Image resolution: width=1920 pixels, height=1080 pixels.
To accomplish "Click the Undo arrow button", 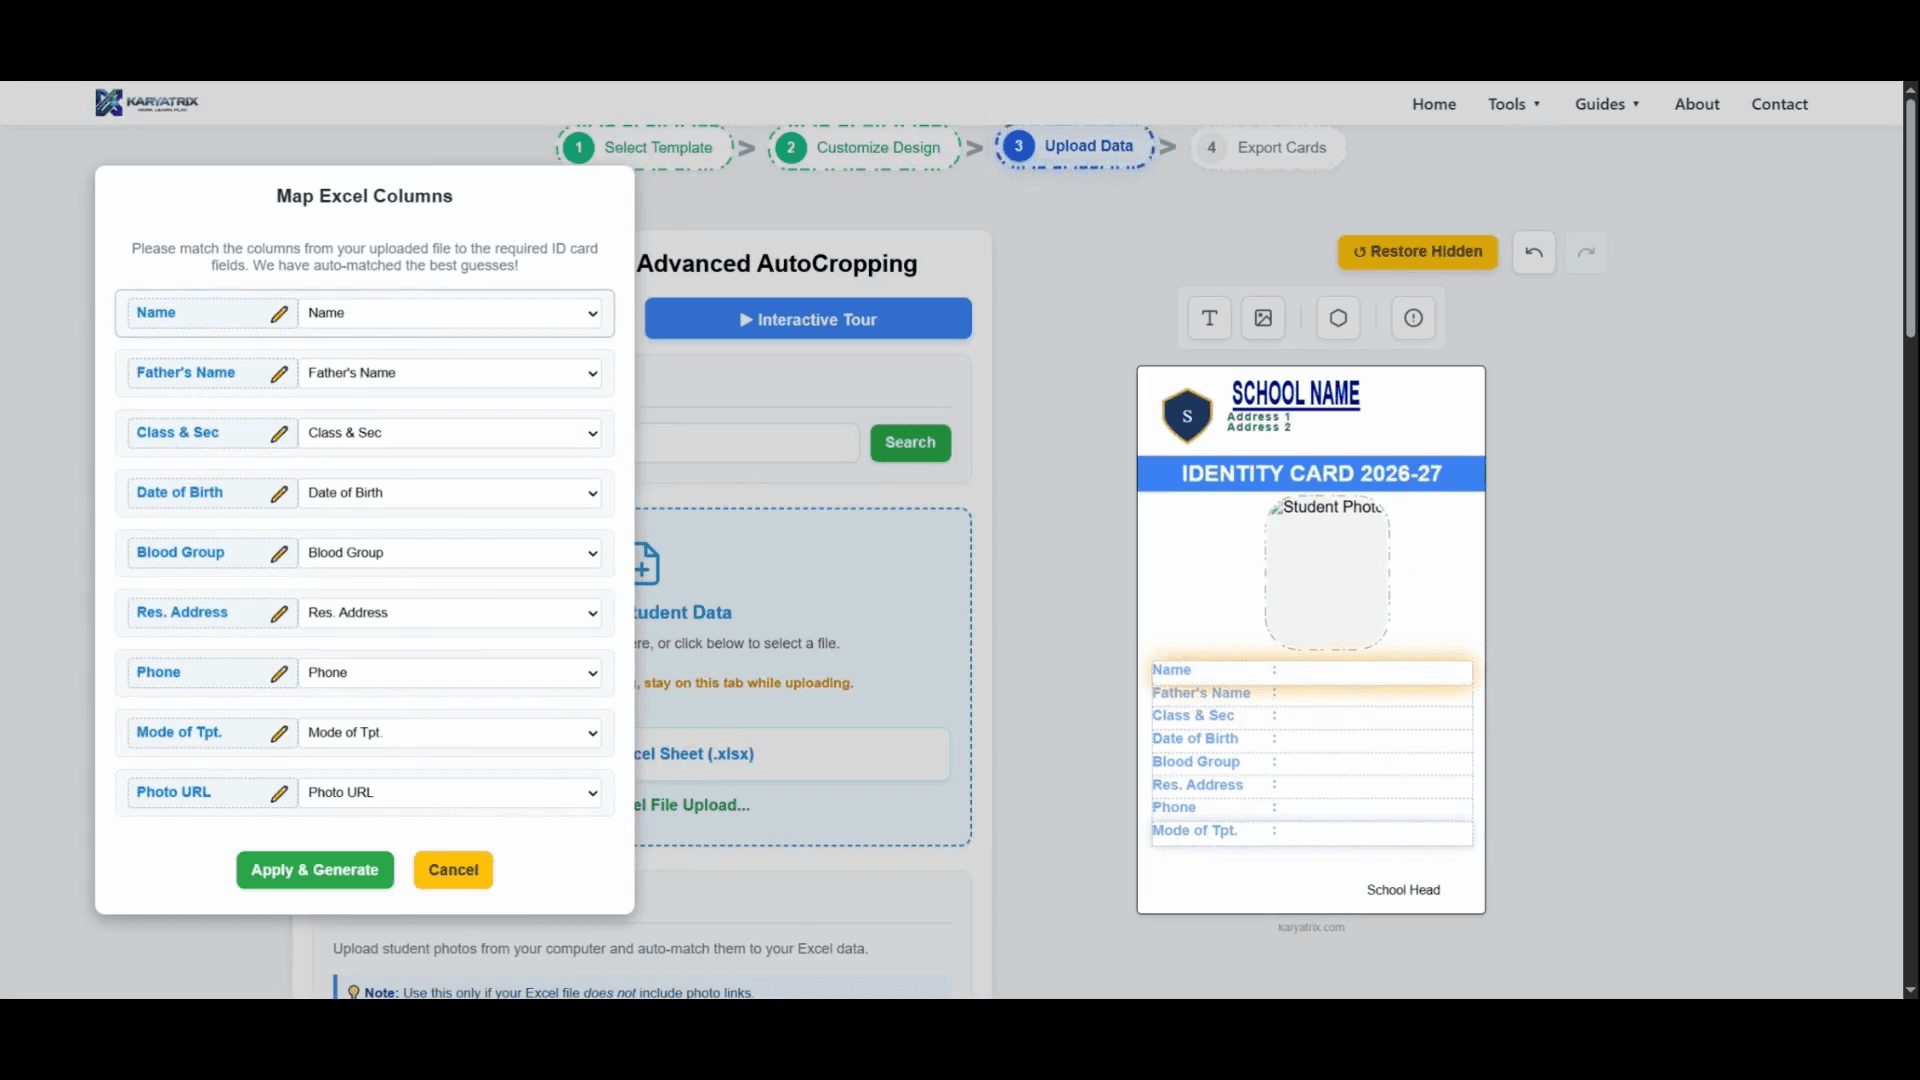I will click(1534, 252).
